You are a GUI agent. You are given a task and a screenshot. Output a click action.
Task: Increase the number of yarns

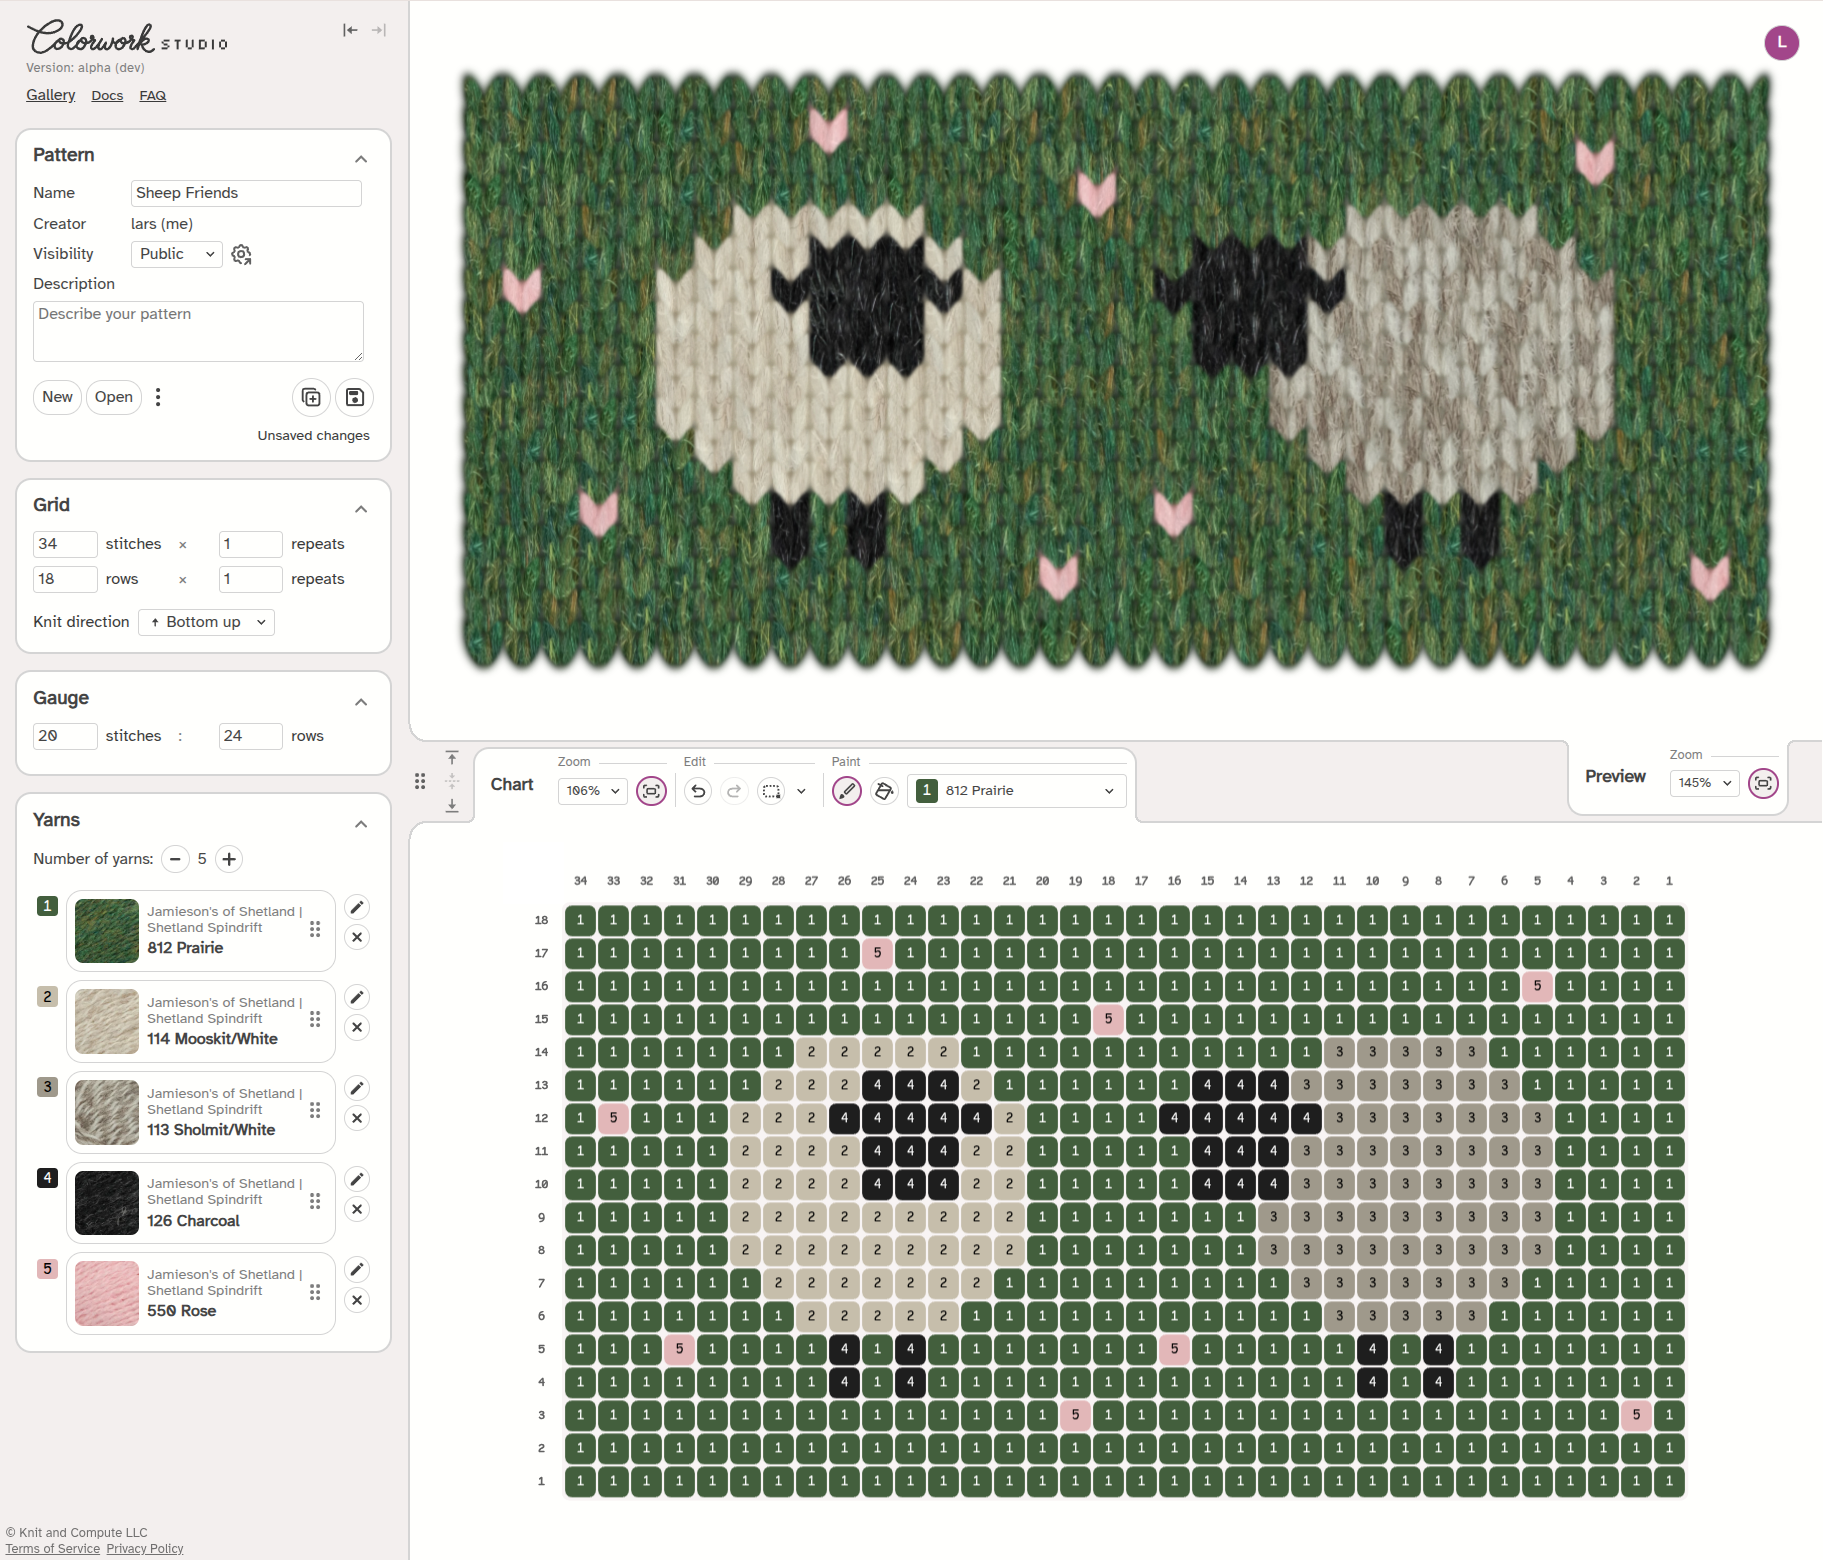click(x=229, y=859)
